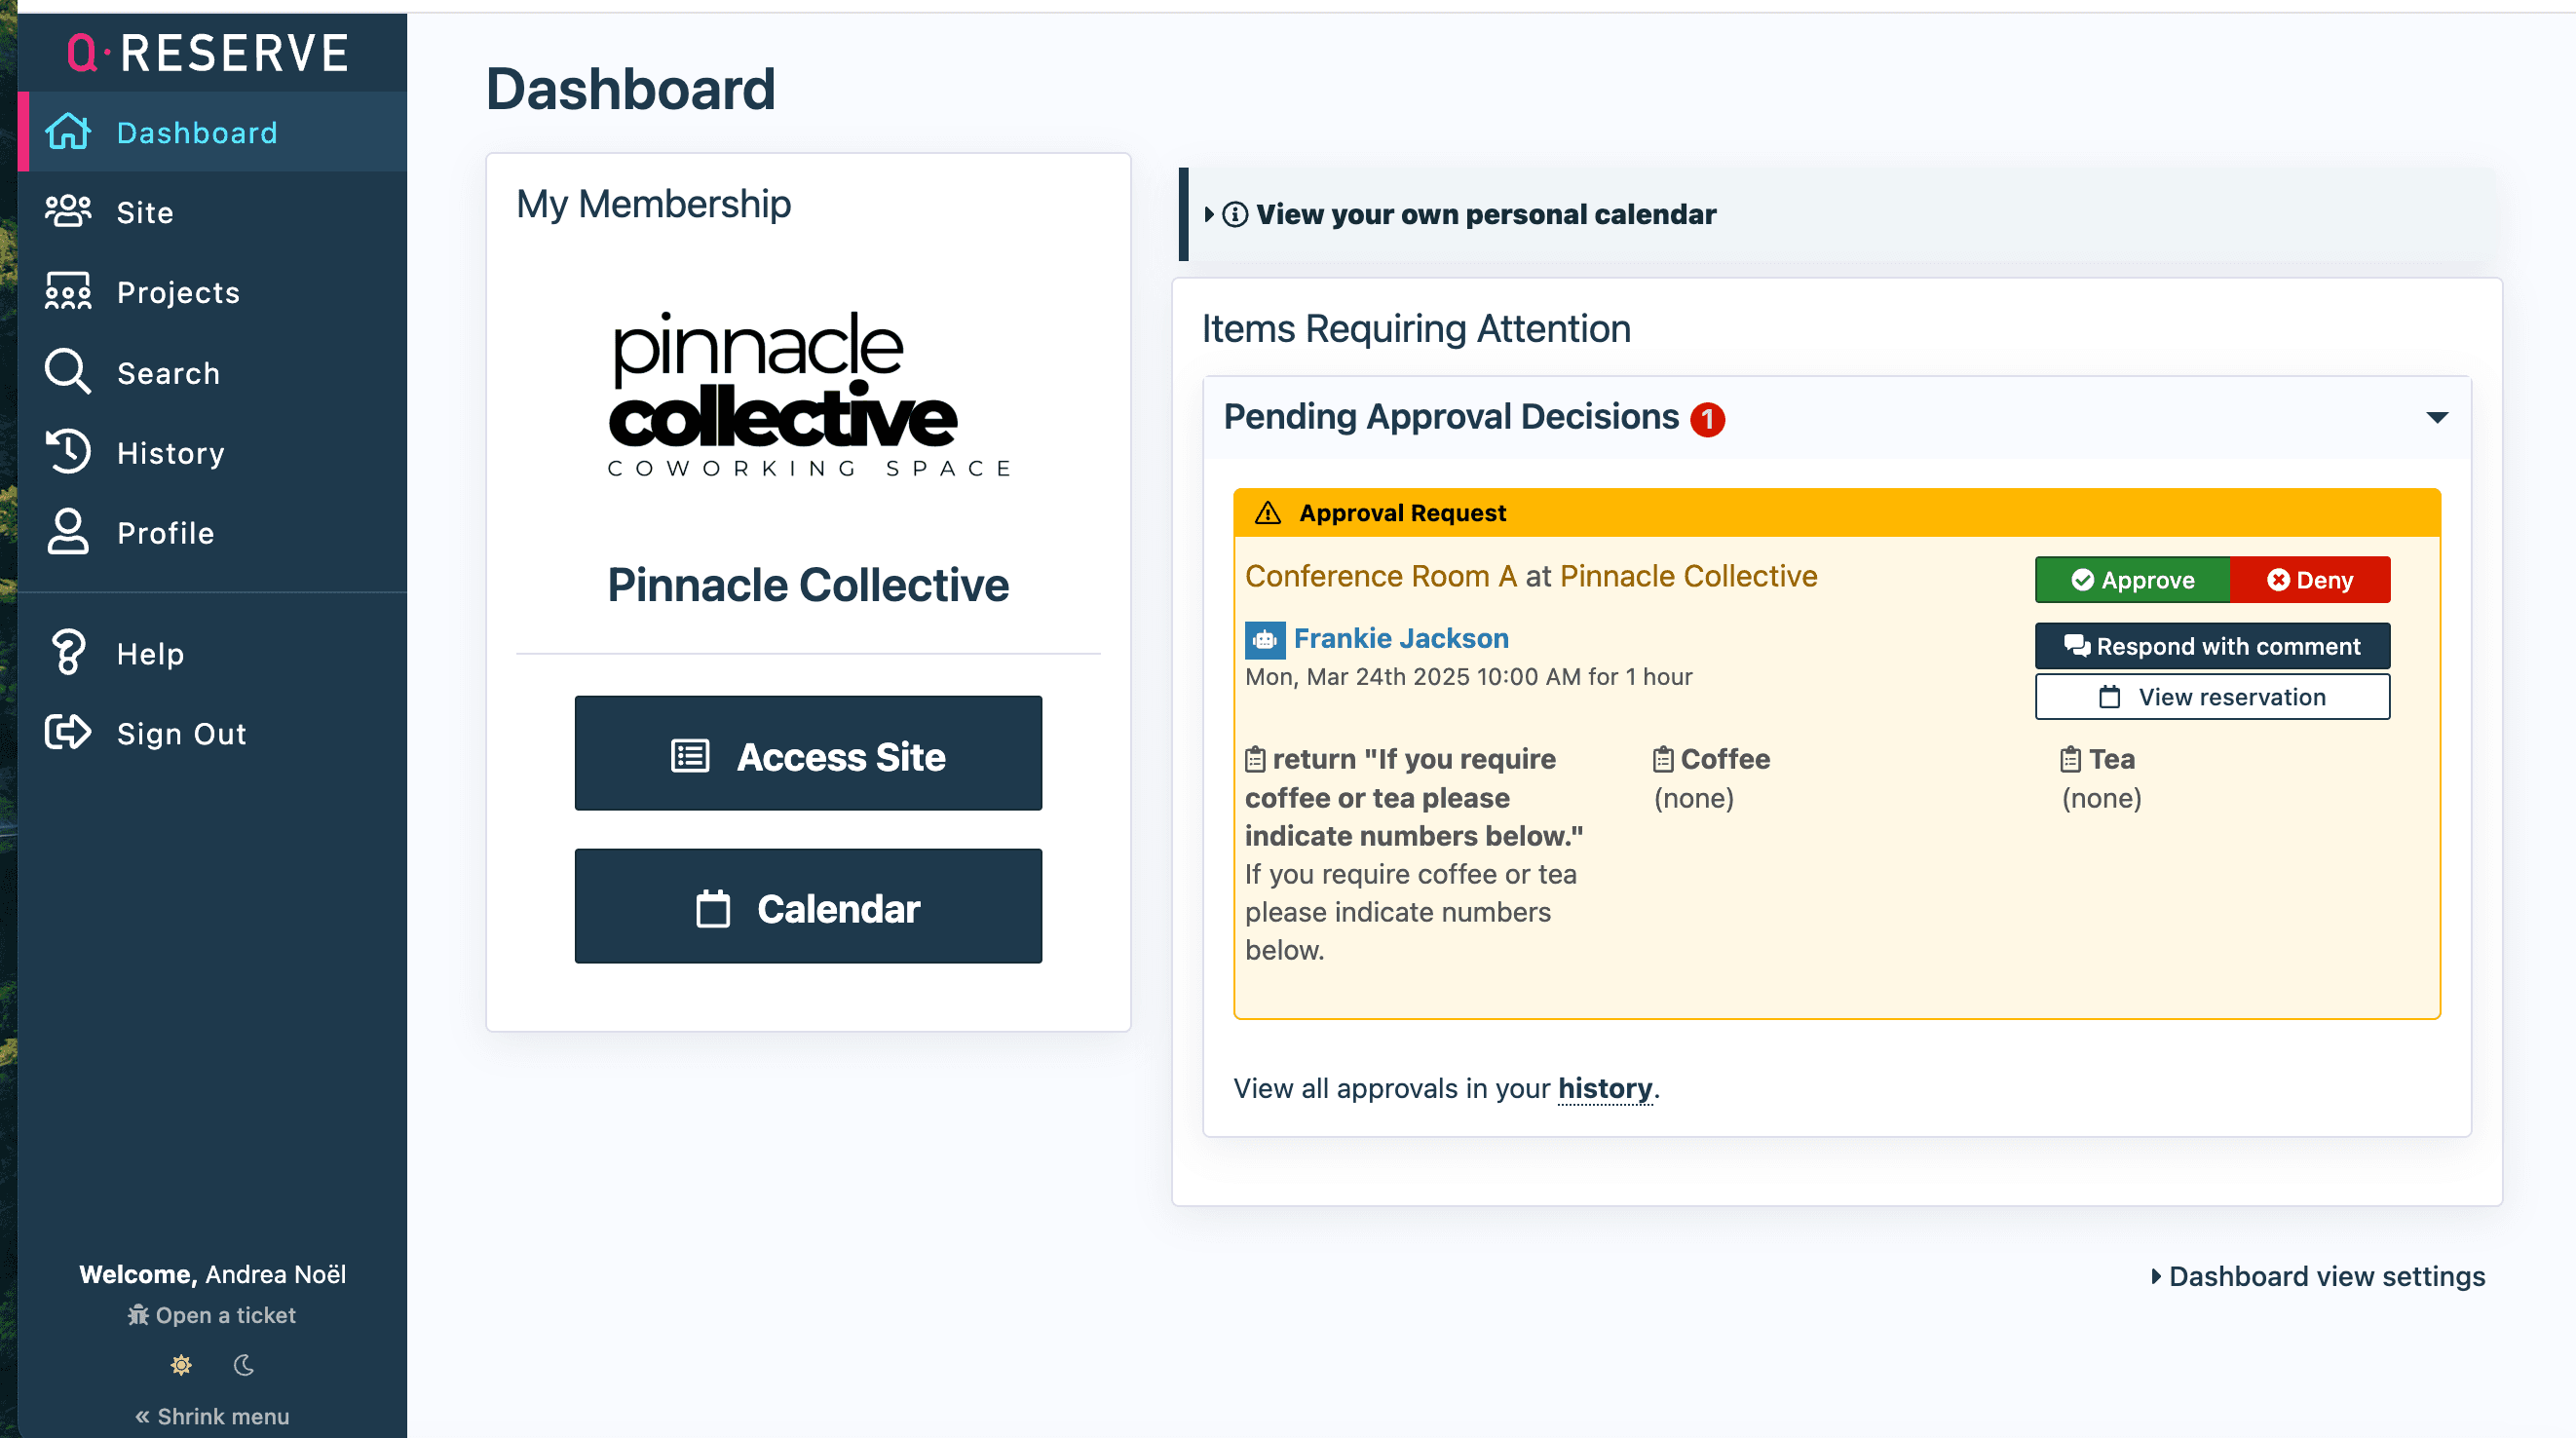
Task: Click the Site people icon
Action: [x=68, y=212]
